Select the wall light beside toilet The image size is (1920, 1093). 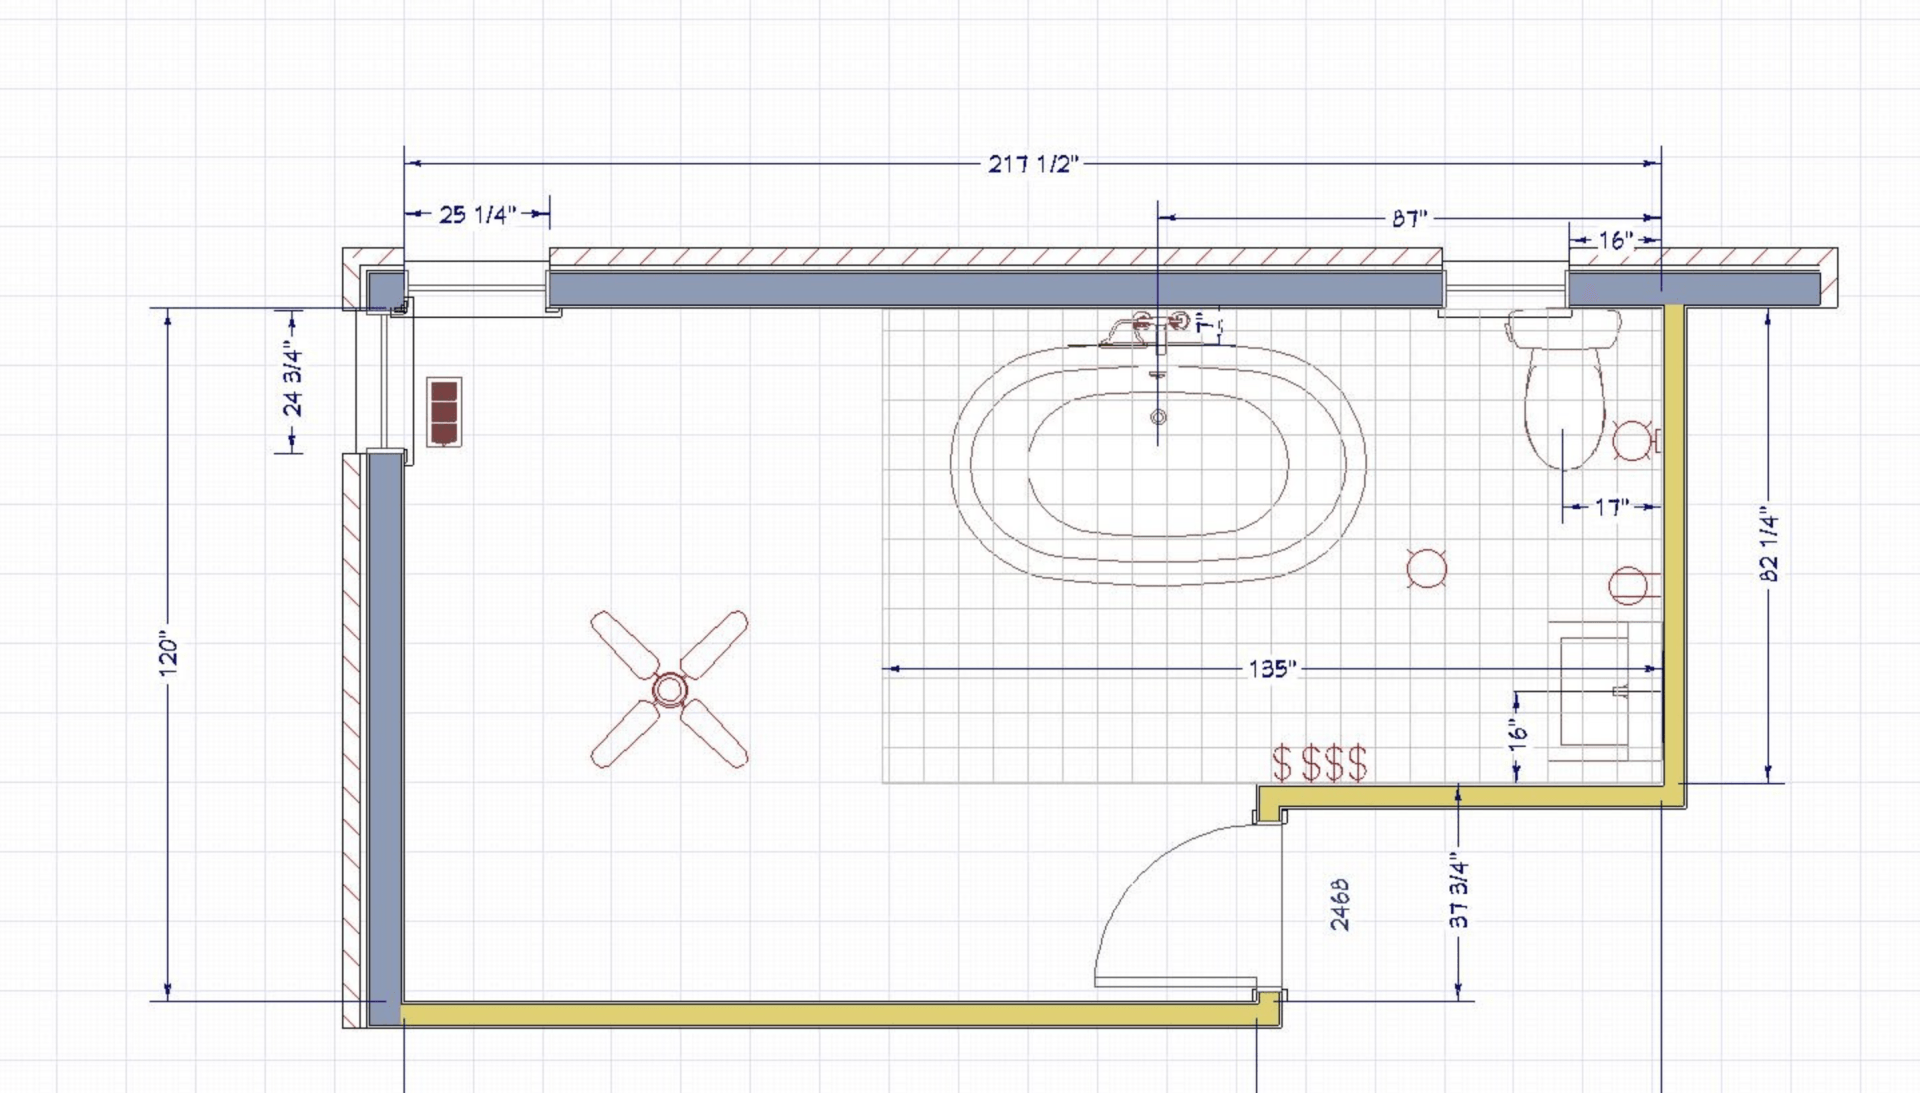point(1634,440)
